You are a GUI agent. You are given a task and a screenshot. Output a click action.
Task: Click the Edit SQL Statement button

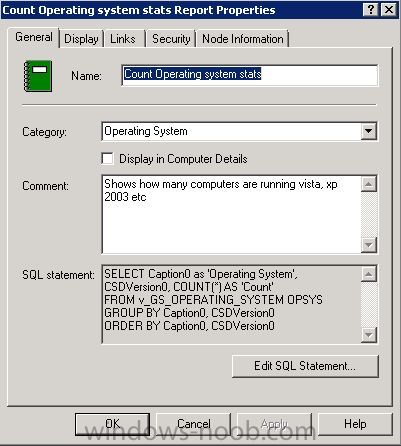305,366
